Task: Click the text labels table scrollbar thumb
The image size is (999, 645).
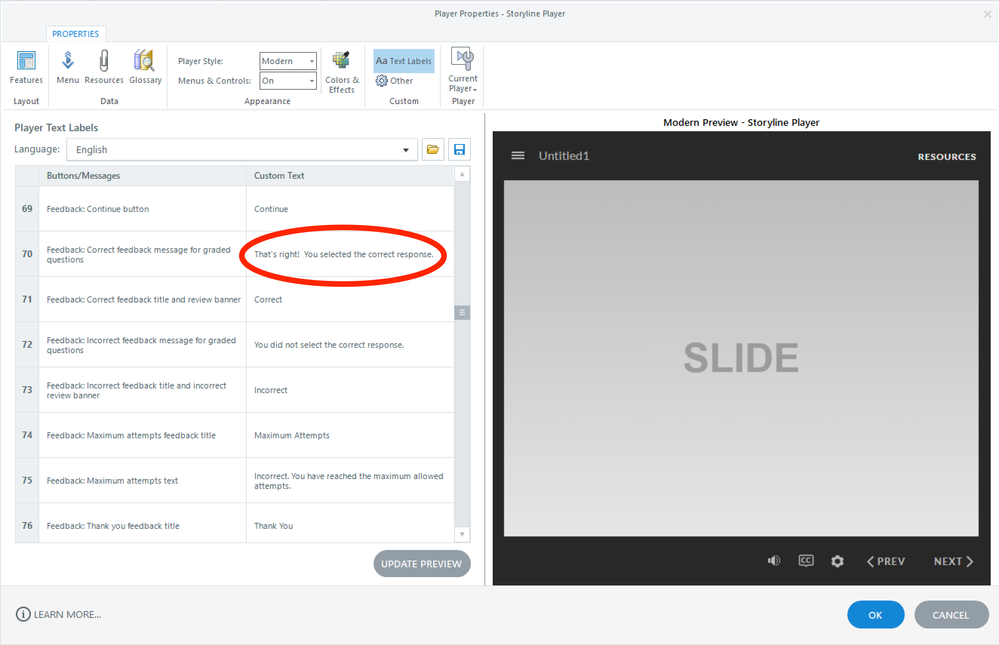Action: coord(462,312)
